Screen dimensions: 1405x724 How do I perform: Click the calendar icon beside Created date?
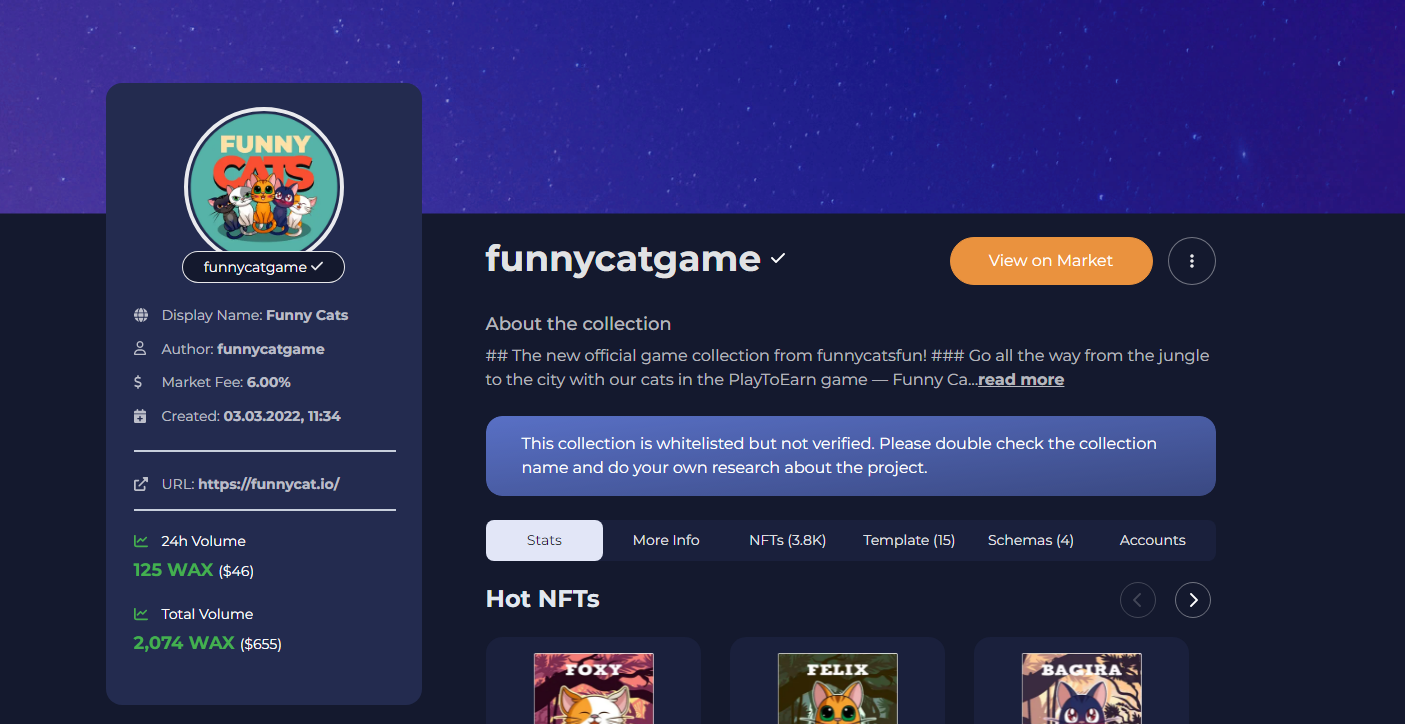pyautogui.click(x=140, y=416)
